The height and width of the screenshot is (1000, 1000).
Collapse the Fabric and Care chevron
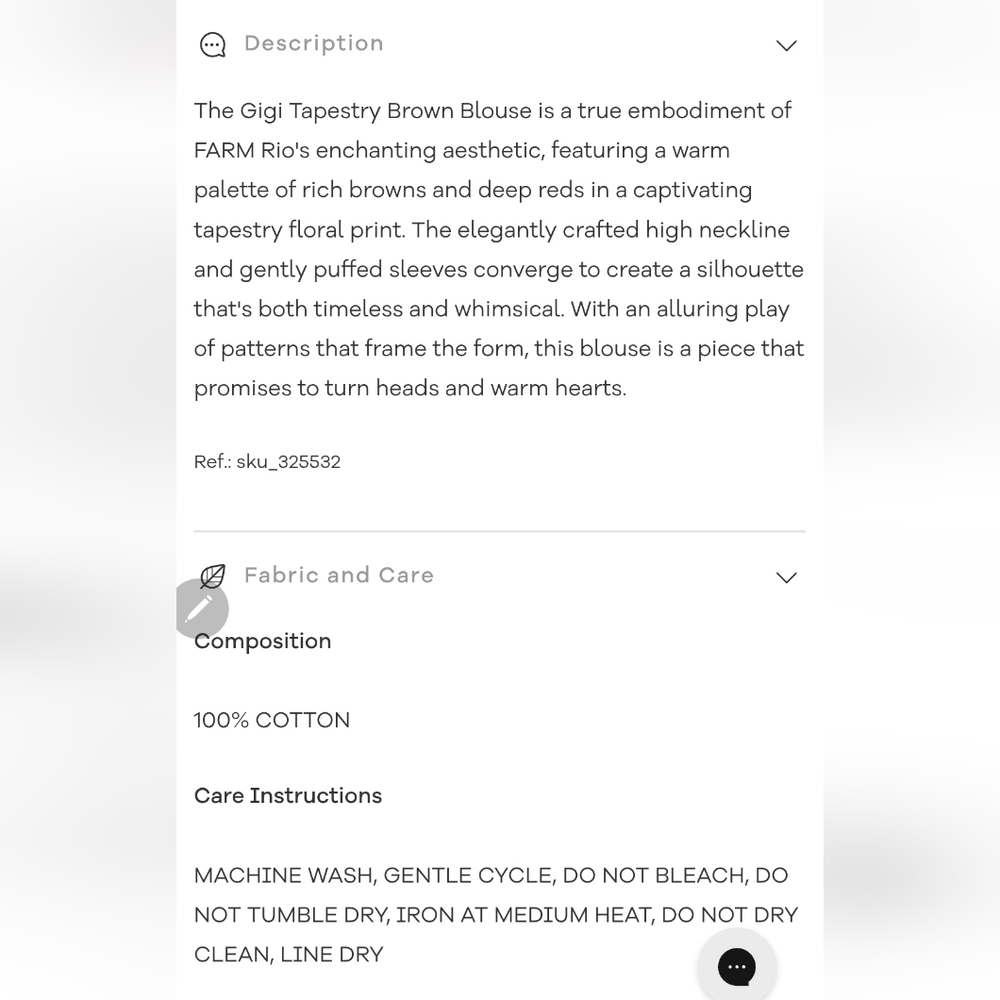pyautogui.click(x=786, y=578)
